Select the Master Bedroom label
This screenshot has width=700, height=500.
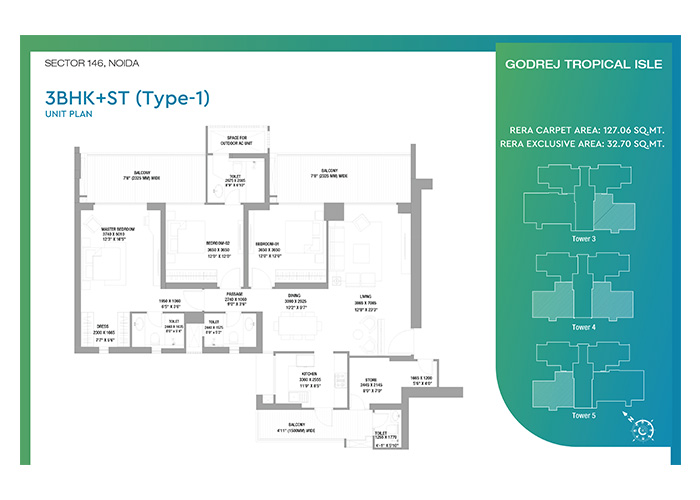pos(118,229)
